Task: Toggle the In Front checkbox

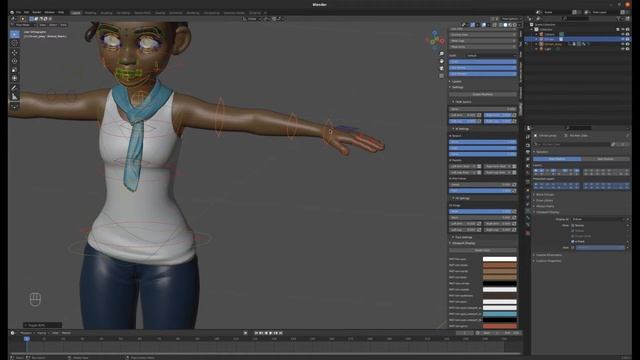Action: pos(573,242)
